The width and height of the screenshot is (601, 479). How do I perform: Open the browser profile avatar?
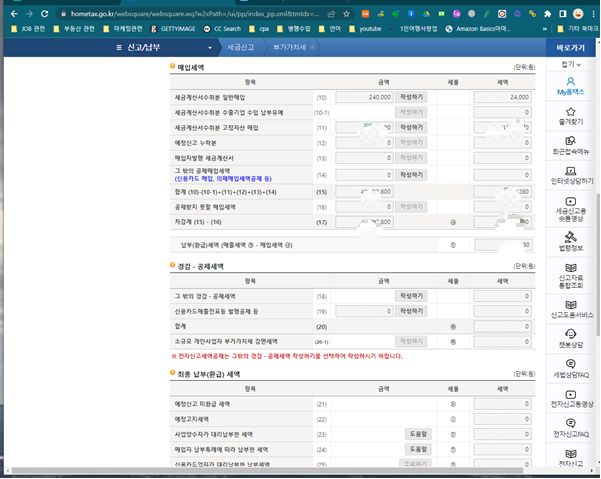(578, 14)
